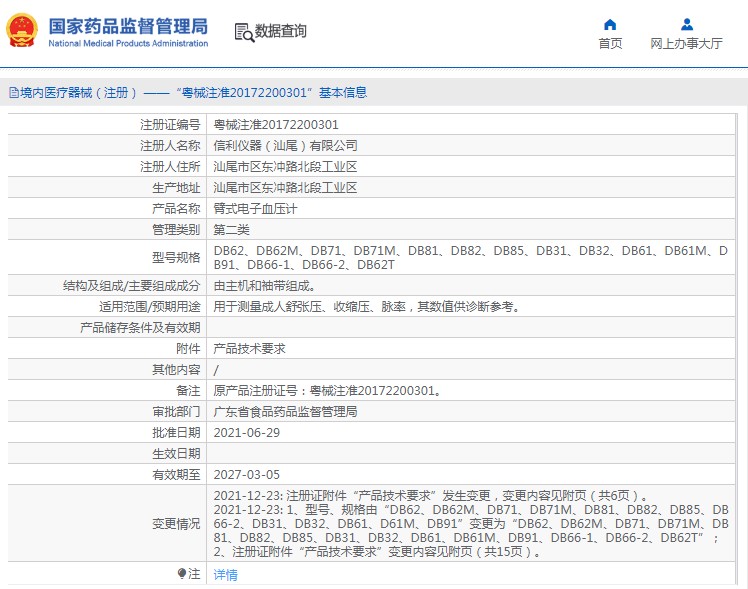
Task: Click the home house icon
Action: [610, 24]
